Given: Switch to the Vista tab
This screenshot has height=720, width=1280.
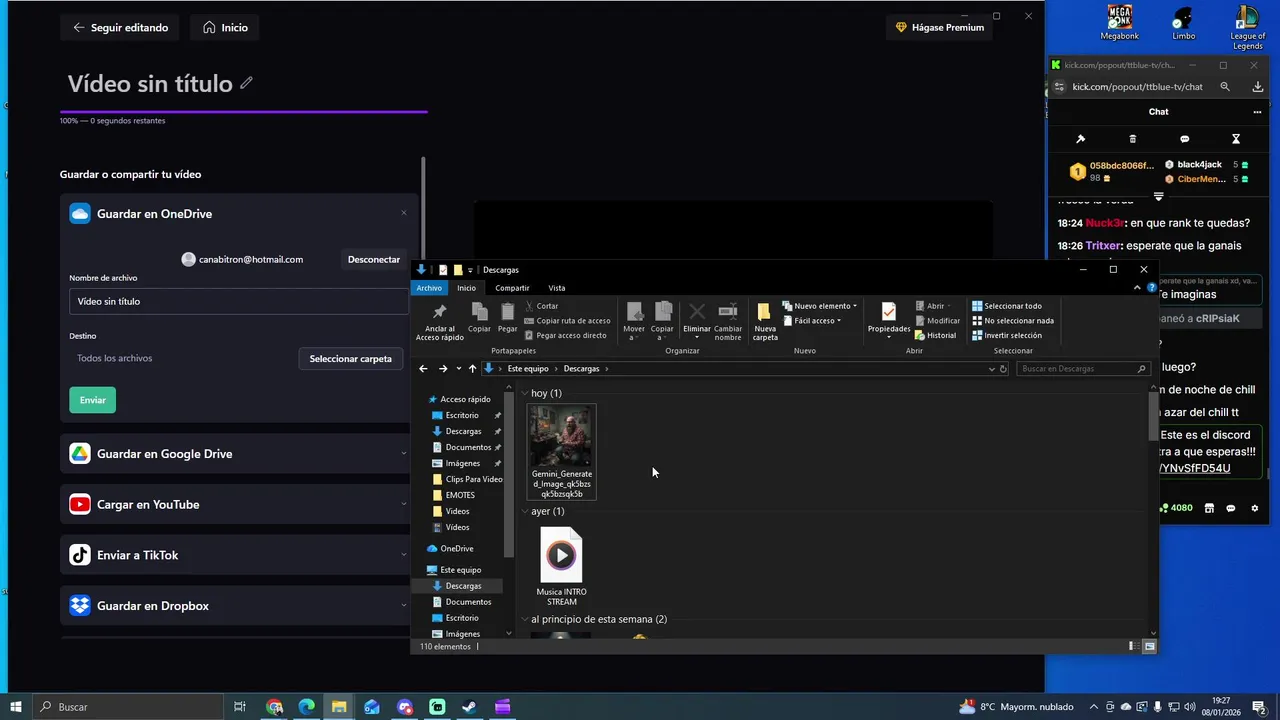Looking at the screenshot, I should pyautogui.click(x=557, y=288).
